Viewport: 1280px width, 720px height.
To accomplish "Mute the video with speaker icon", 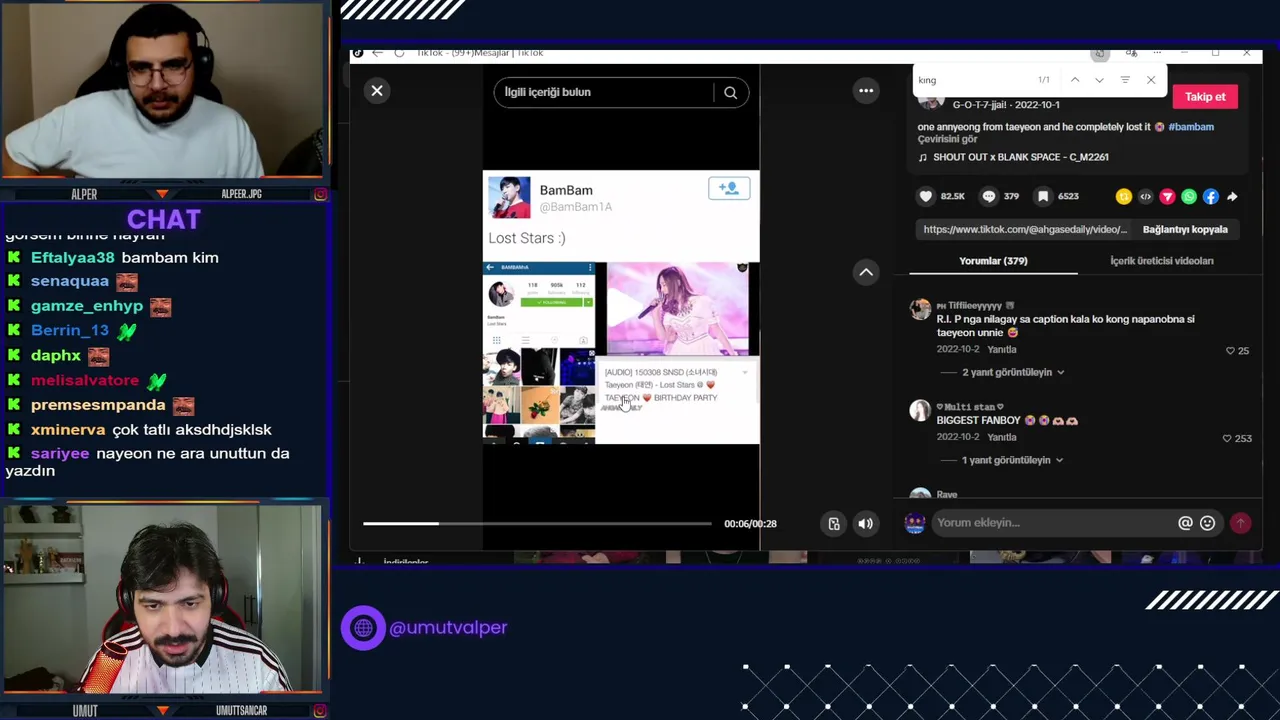I will pos(866,523).
